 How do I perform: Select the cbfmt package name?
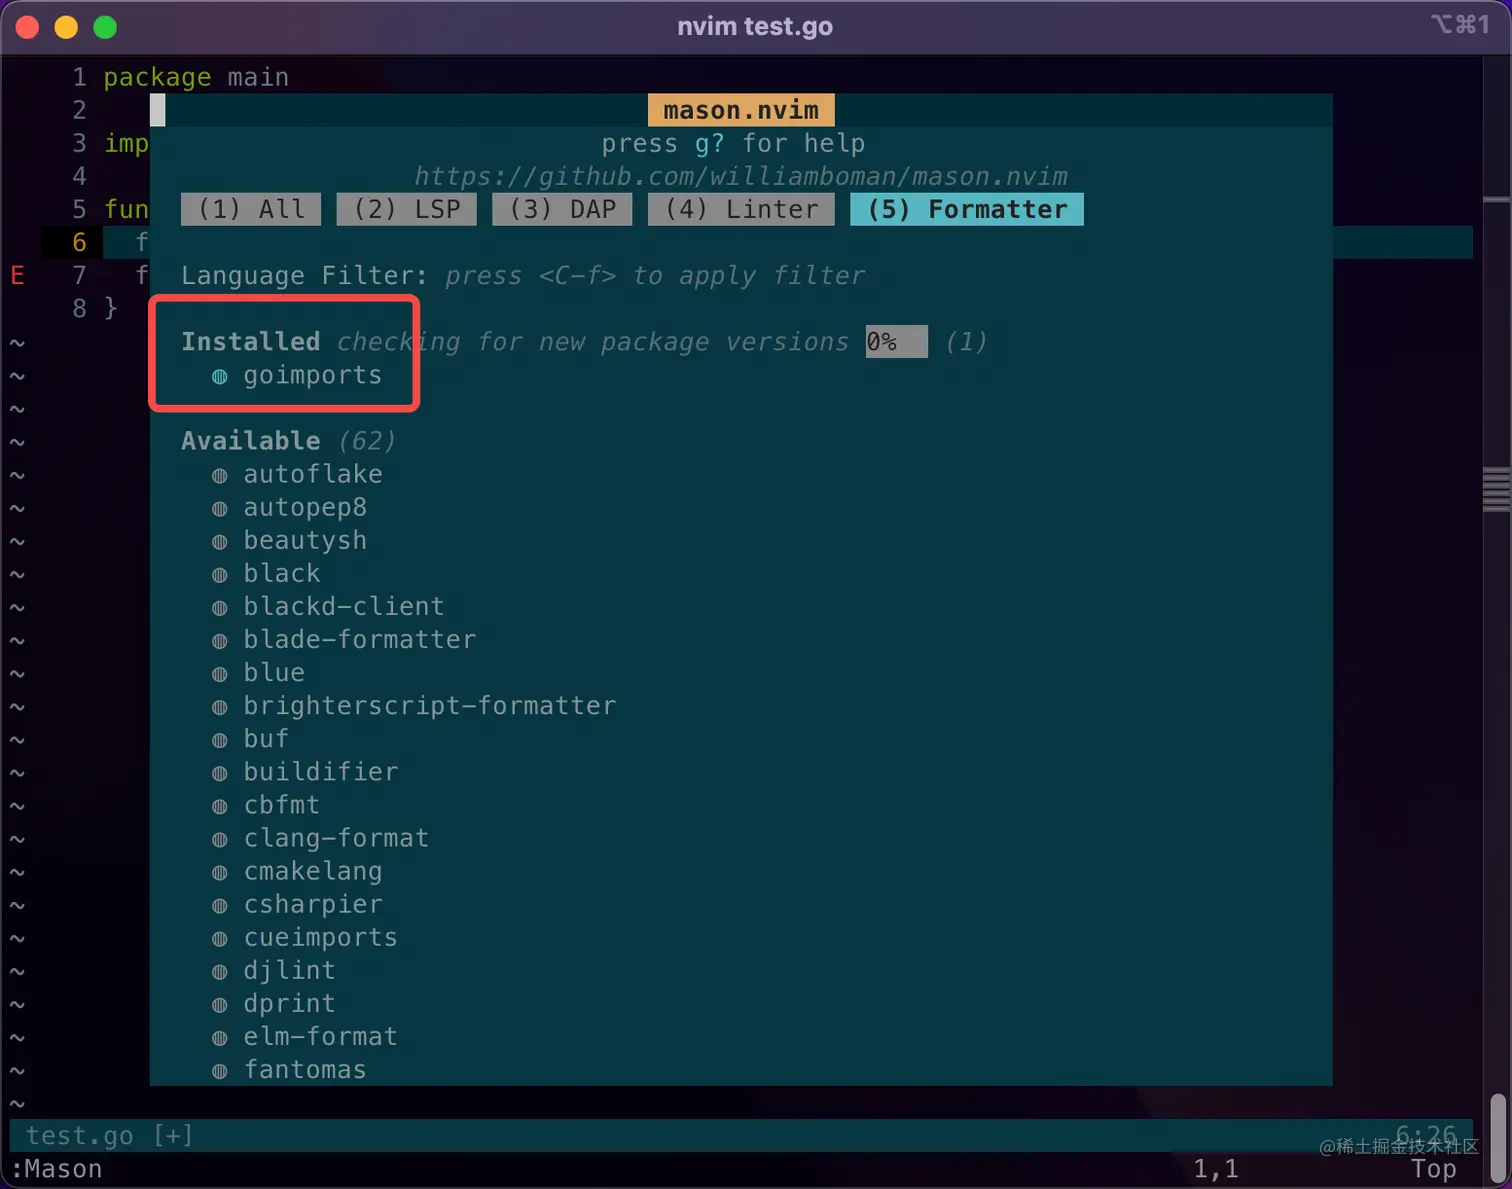tap(282, 804)
